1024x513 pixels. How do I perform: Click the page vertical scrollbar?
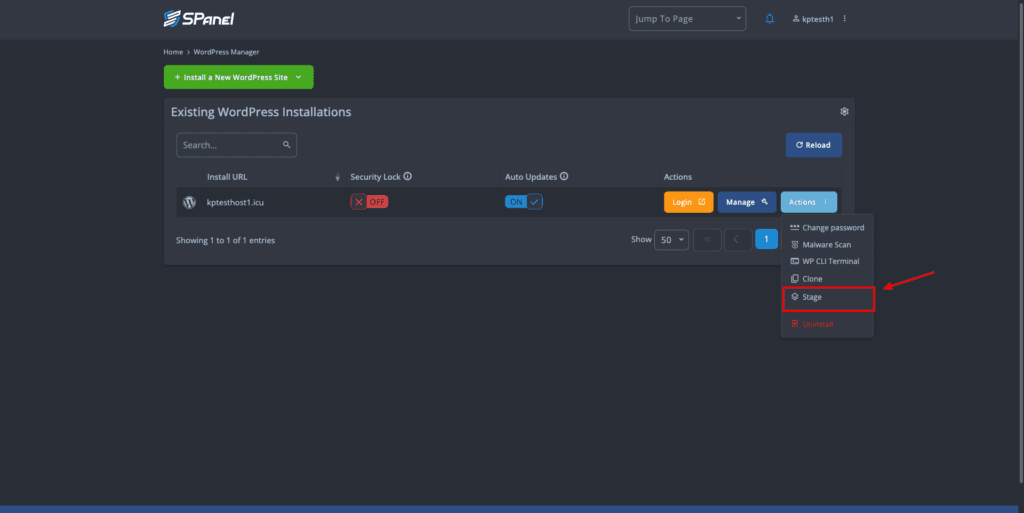coord(1021,241)
